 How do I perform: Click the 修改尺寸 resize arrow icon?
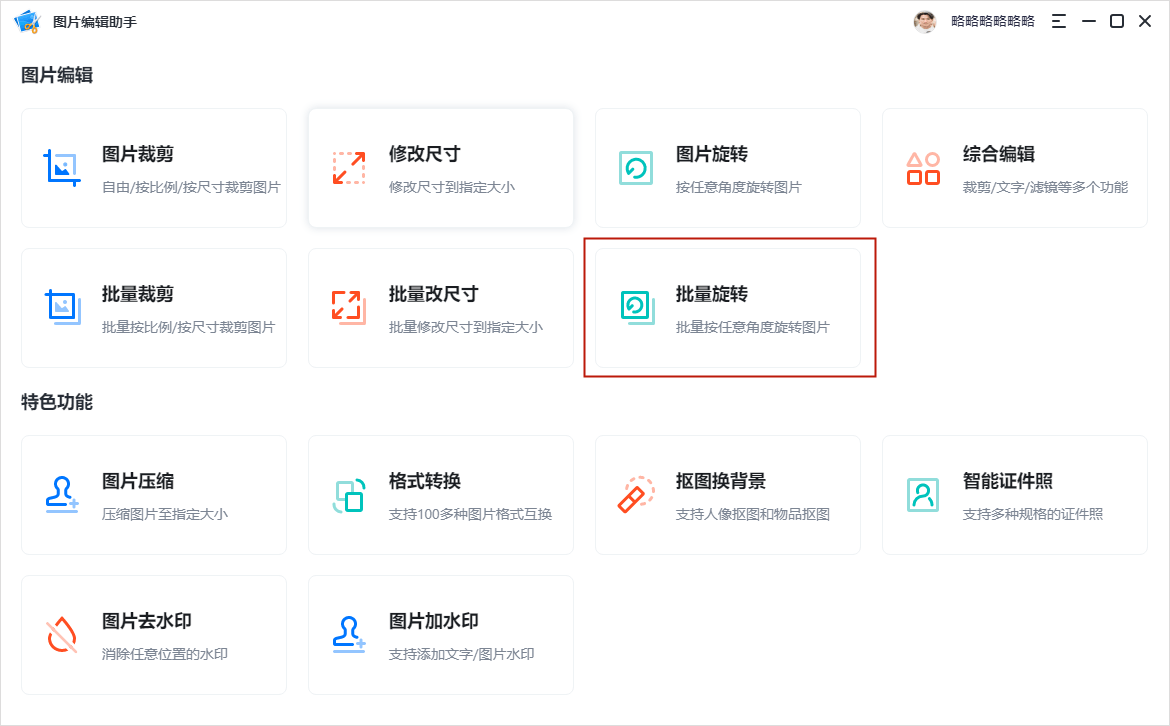[348, 168]
